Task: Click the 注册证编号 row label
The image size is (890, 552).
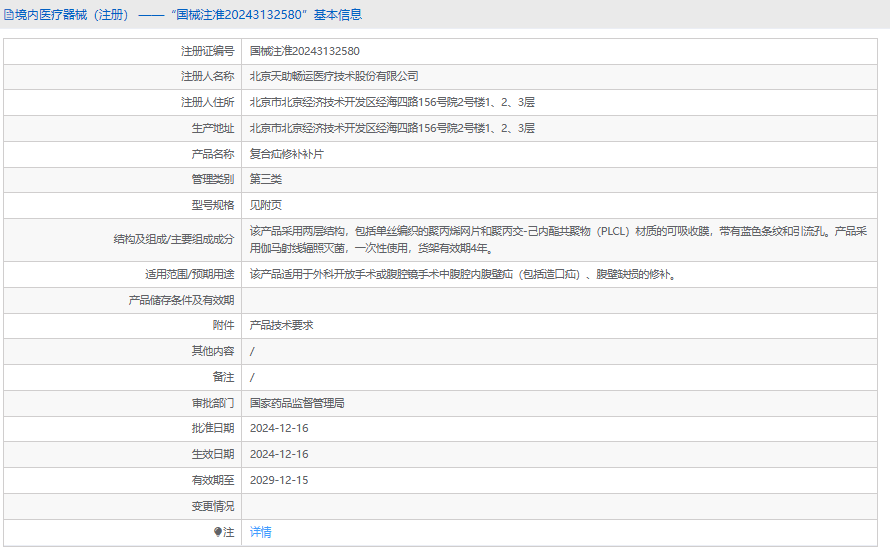Action: pyautogui.click(x=208, y=51)
